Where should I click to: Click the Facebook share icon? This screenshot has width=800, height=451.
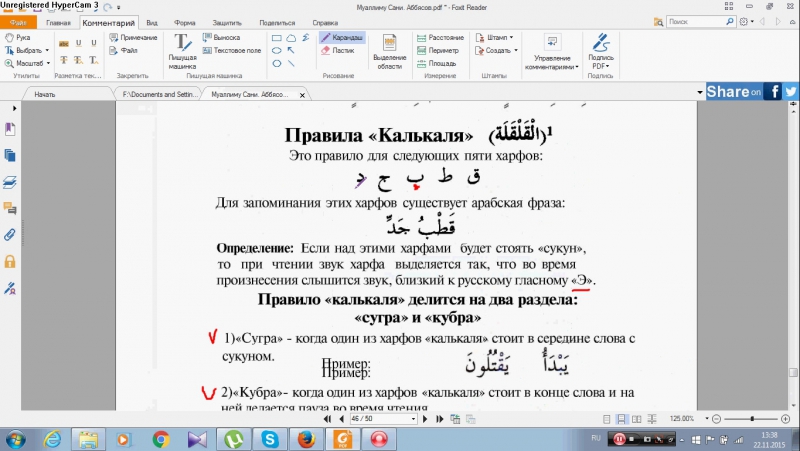point(773,92)
